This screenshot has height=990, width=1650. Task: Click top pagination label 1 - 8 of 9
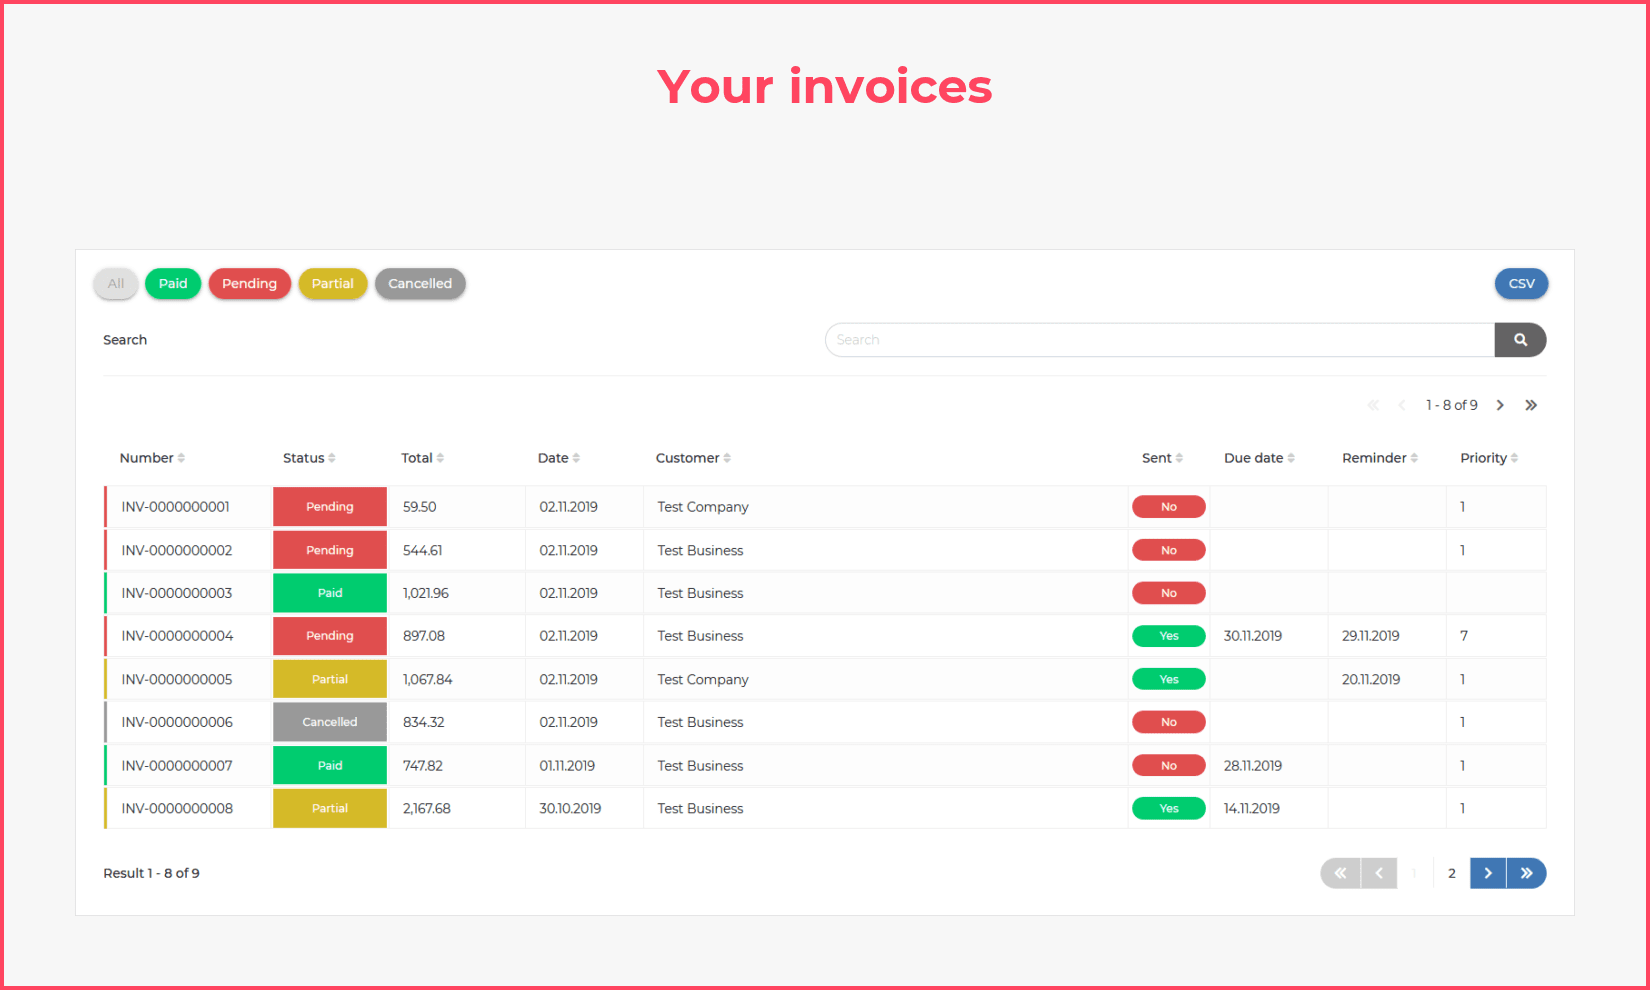tap(1451, 405)
